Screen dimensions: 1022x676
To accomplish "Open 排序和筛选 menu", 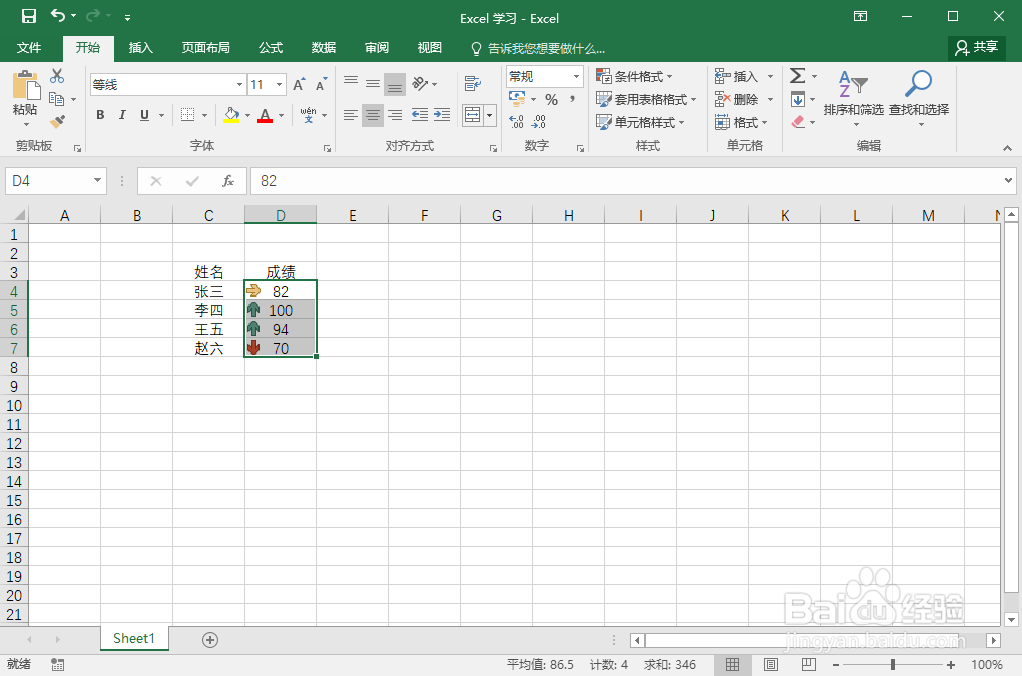I will click(853, 98).
